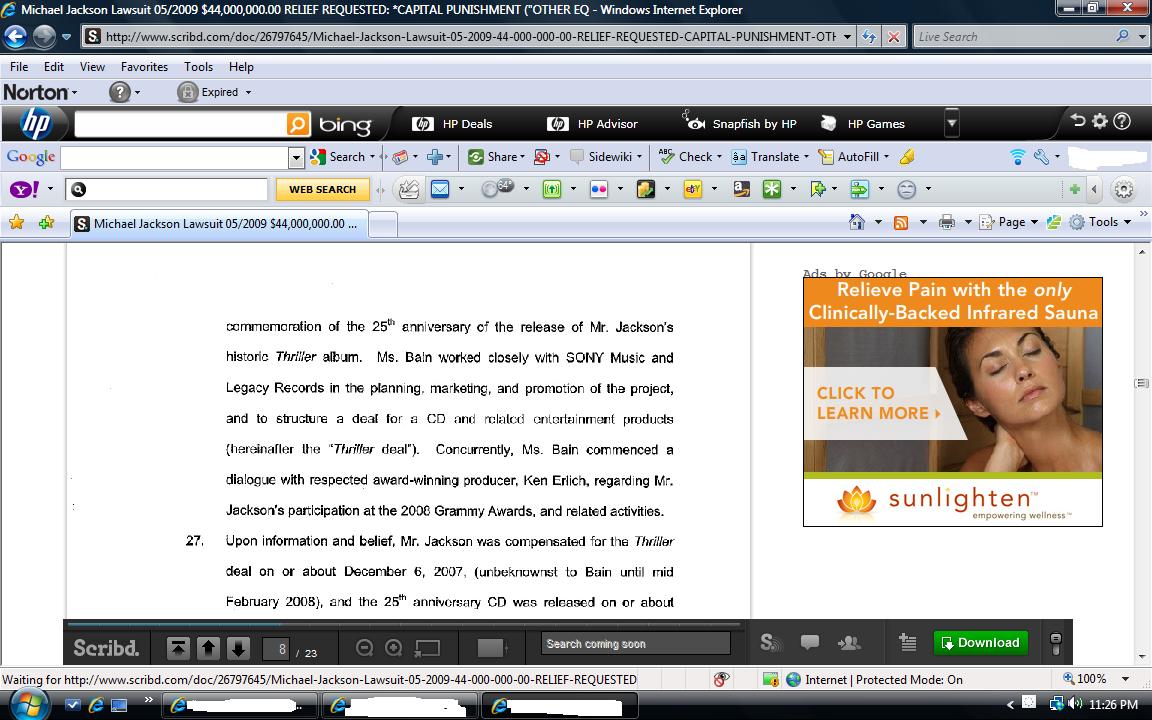Expand HP toolbar more items dropdown
Image resolution: width=1152 pixels, height=720 pixels.
[951, 123]
